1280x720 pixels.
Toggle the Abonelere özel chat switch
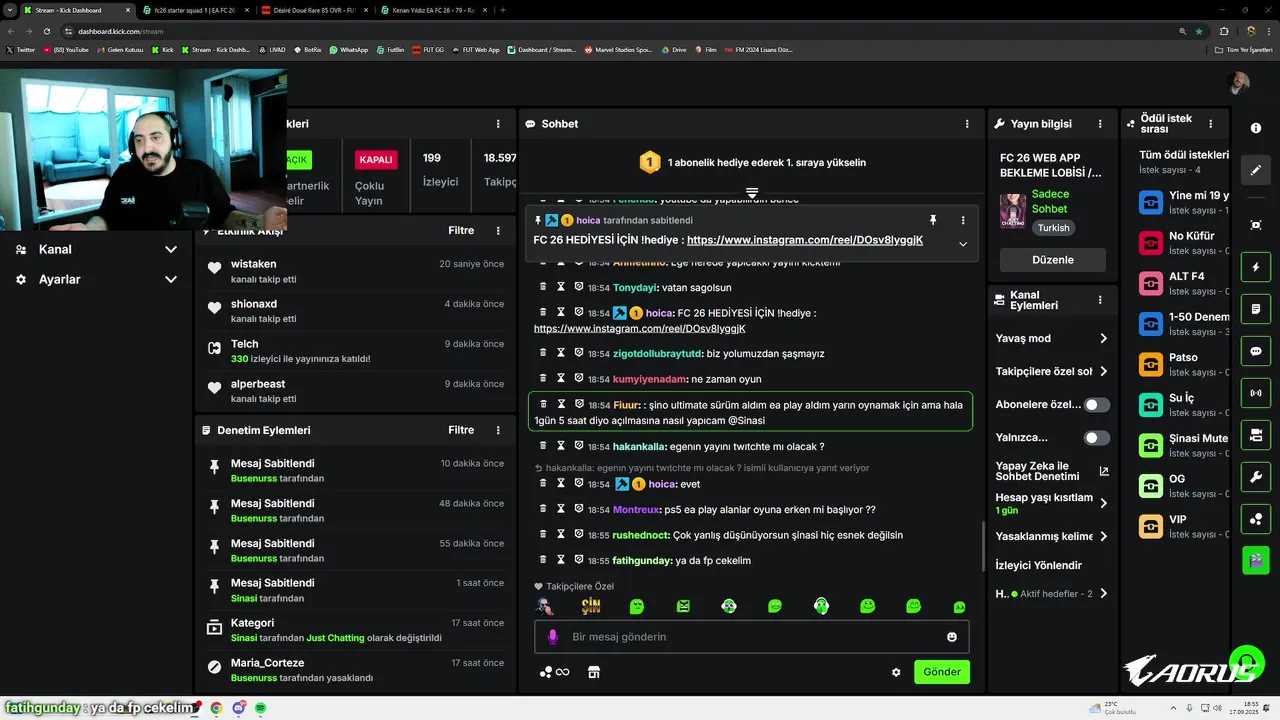(1097, 405)
